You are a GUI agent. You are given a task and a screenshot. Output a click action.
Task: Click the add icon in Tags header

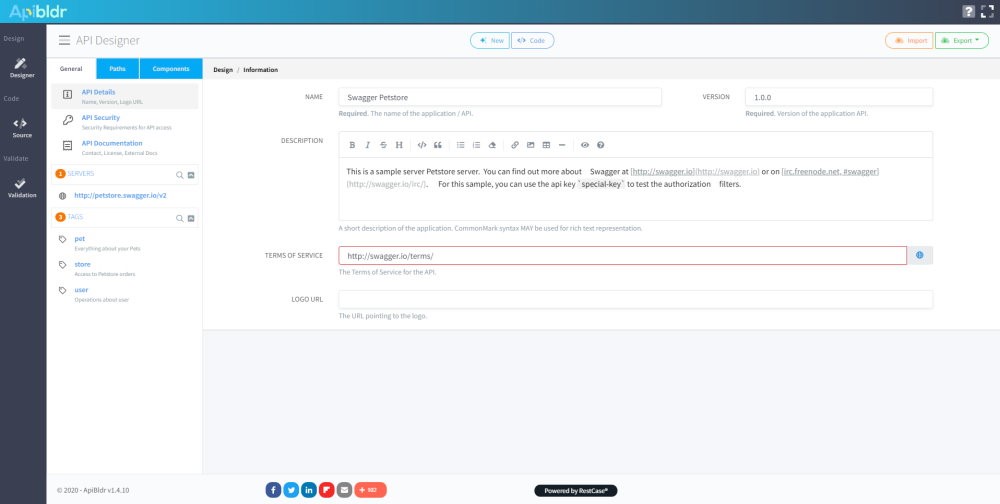coord(191,218)
